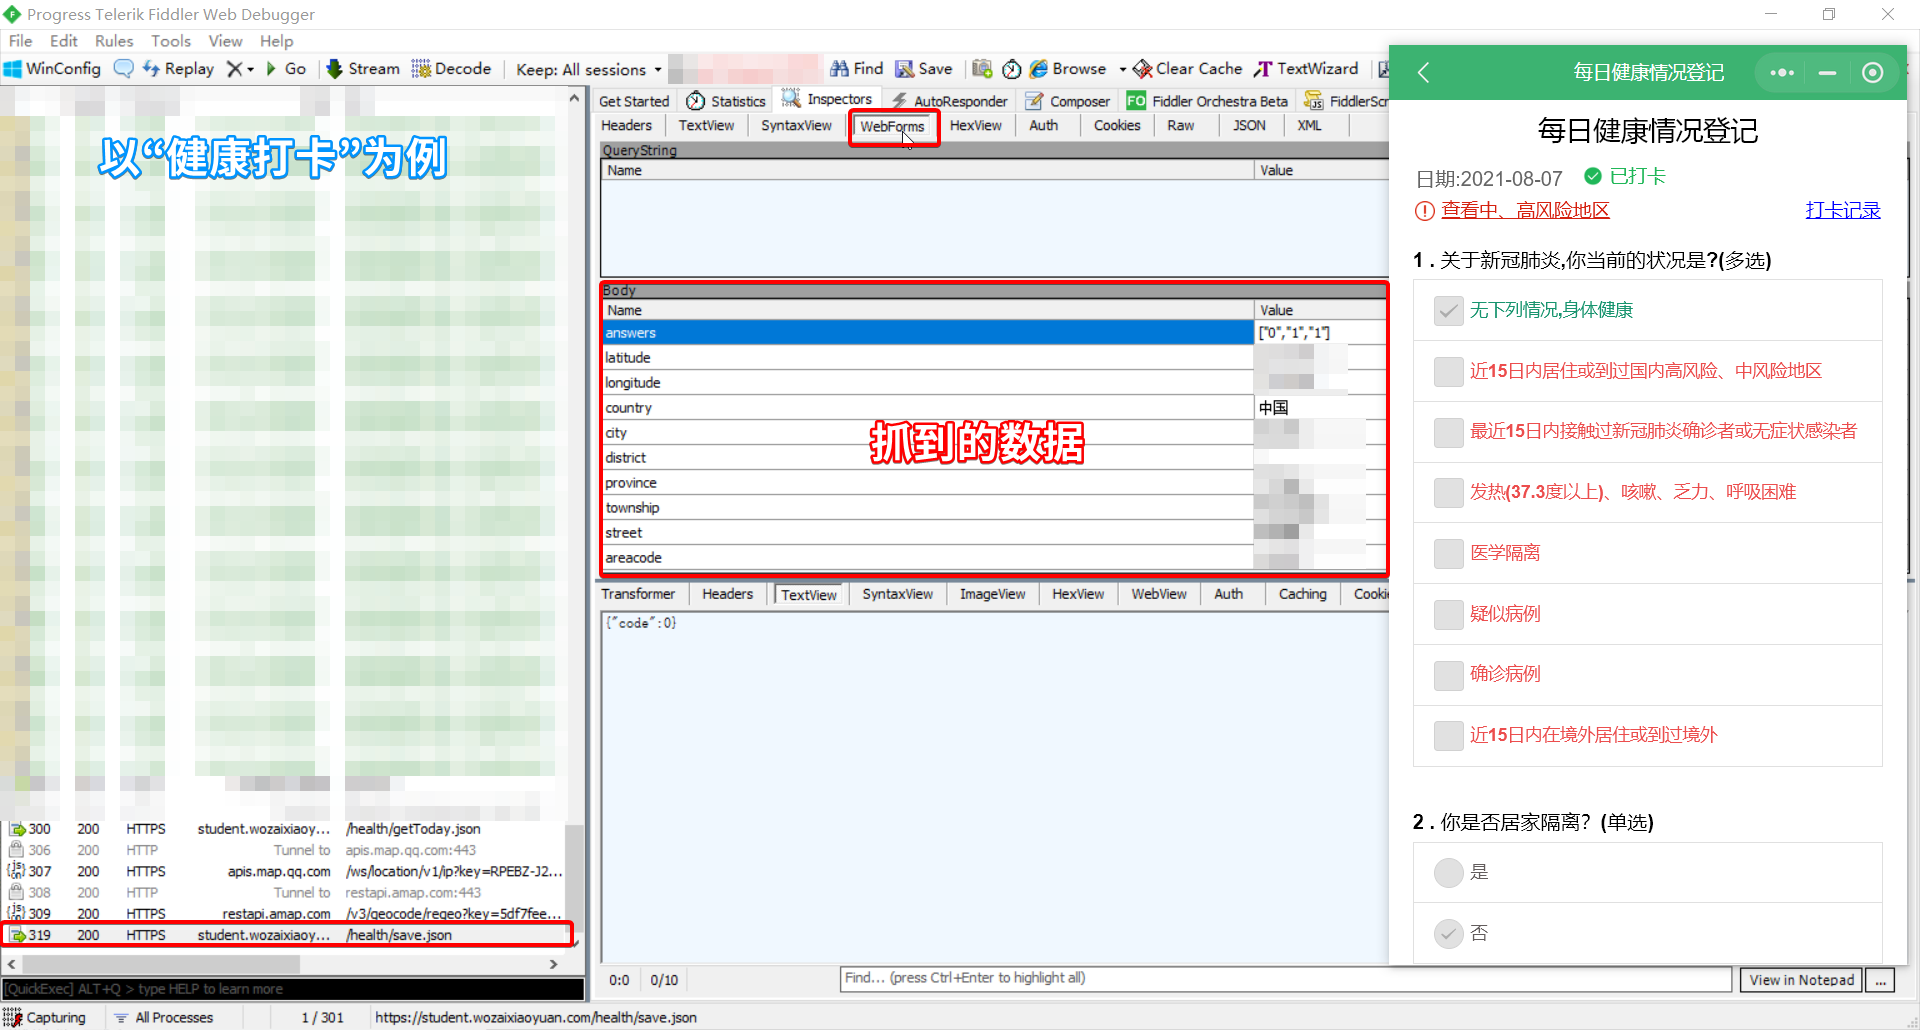Open the response Caching tab
The image size is (1920, 1030).
click(x=1302, y=594)
